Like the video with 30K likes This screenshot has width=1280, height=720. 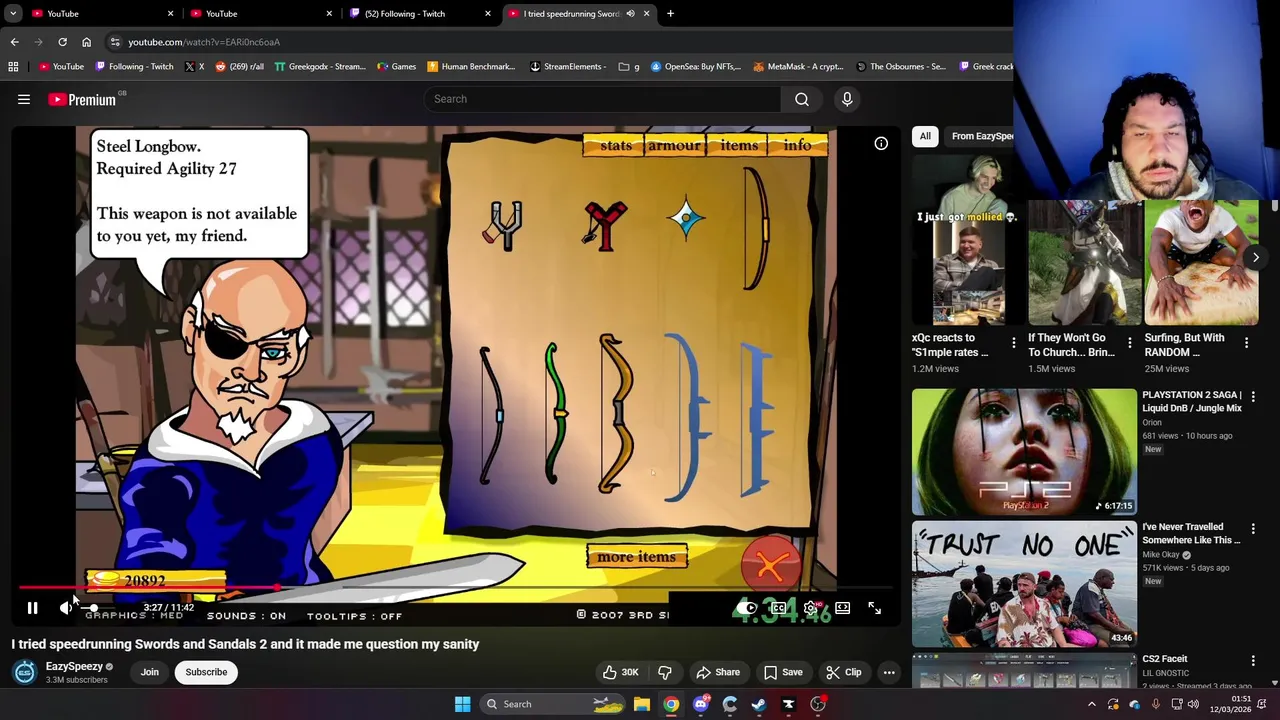click(619, 672)
